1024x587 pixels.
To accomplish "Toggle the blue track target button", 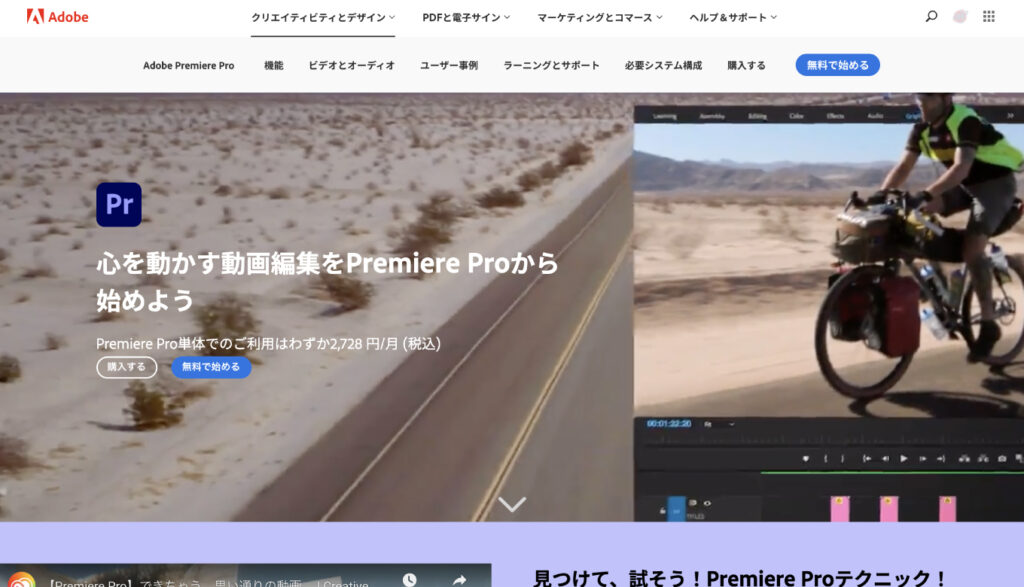I will click(677, 509).
